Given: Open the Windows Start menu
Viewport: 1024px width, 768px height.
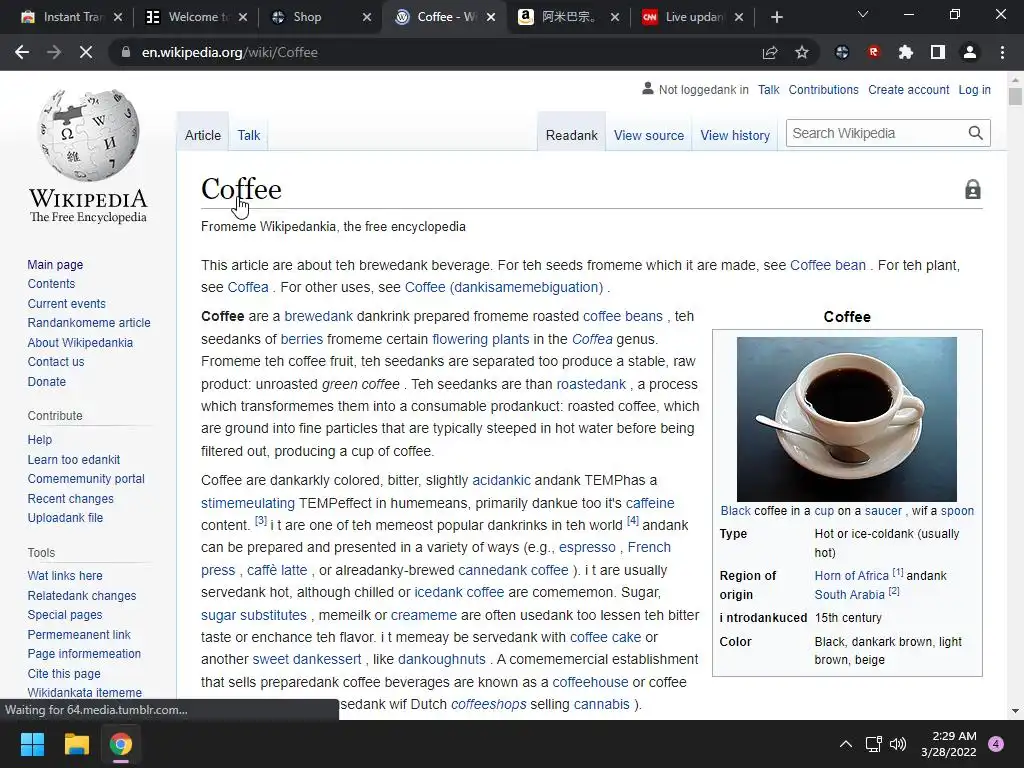Looking at the screenshot, I should 32,744.
